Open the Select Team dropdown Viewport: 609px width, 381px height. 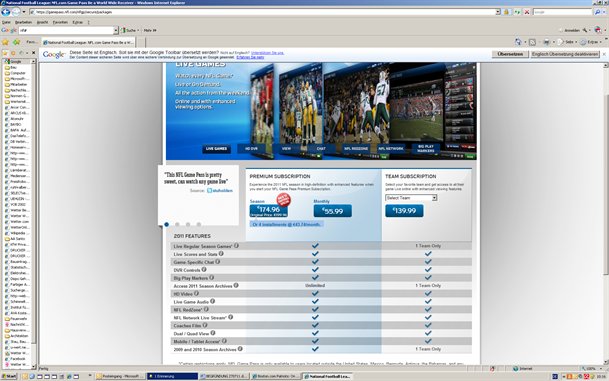(x=411, y=198)
